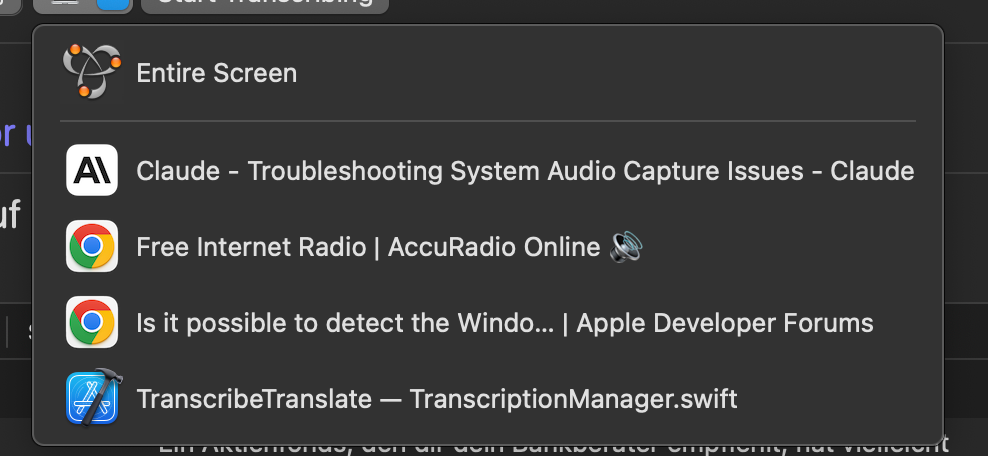The width and height of the screenshot is (988, 456).
Task: Toggle the blue source picker popup button
Action: [113, 4]
